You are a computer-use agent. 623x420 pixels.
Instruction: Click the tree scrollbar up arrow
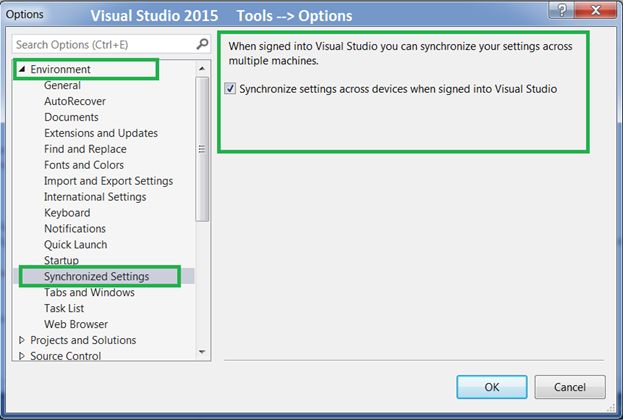(202, 69)
